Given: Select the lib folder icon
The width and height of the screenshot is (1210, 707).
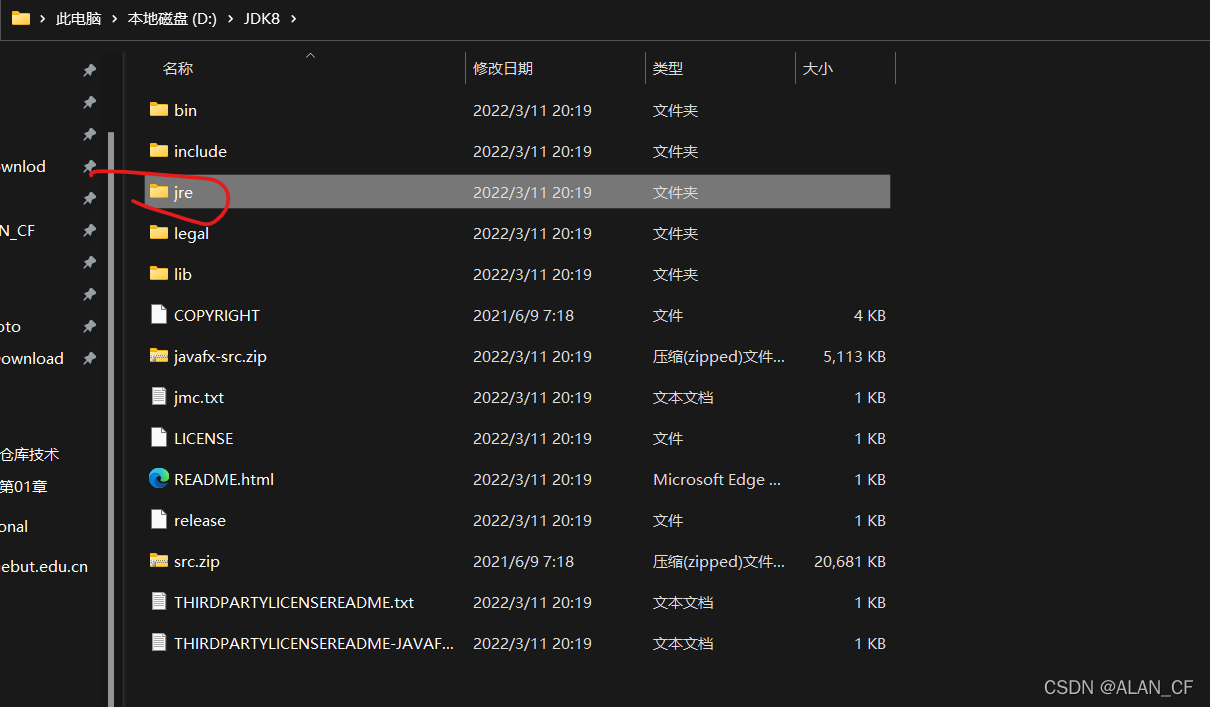Looking at the screenshot, I should (158, 274).
